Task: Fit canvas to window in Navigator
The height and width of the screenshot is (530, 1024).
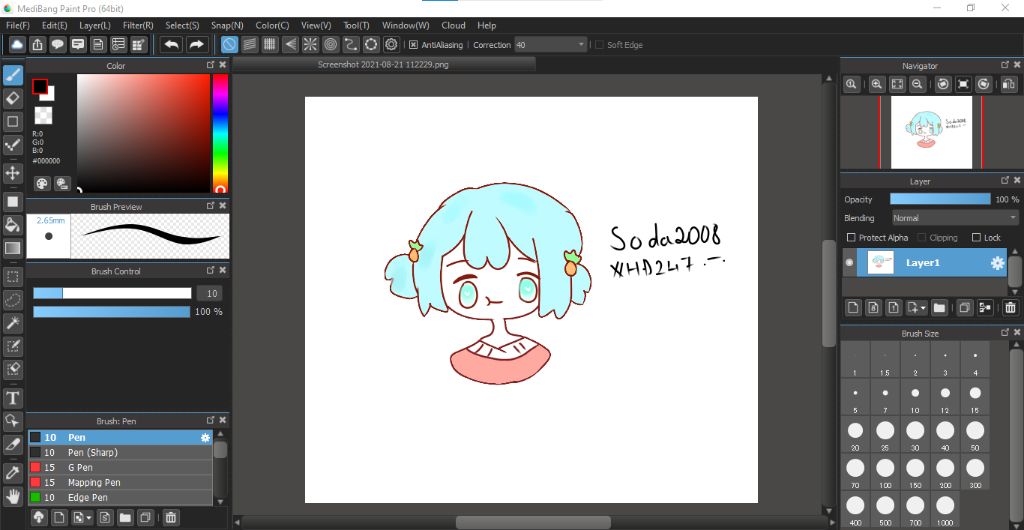Action: point(897,84)
